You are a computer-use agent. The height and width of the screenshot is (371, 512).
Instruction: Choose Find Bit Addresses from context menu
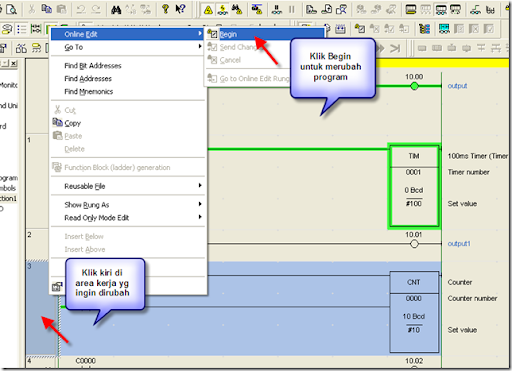(93, 66)
